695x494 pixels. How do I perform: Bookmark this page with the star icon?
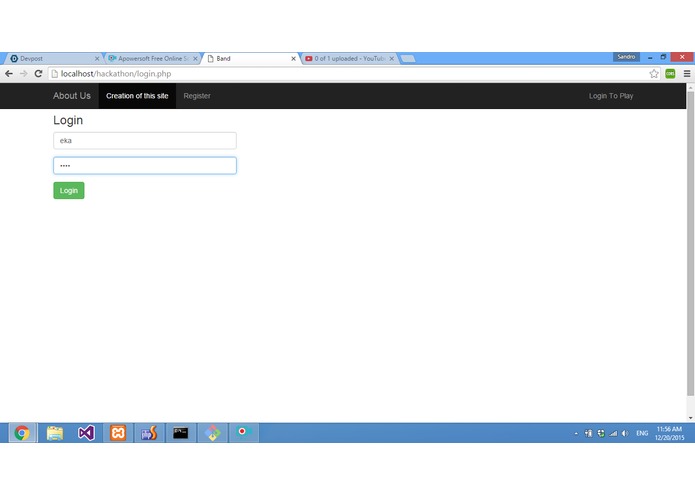coord(654,74)
